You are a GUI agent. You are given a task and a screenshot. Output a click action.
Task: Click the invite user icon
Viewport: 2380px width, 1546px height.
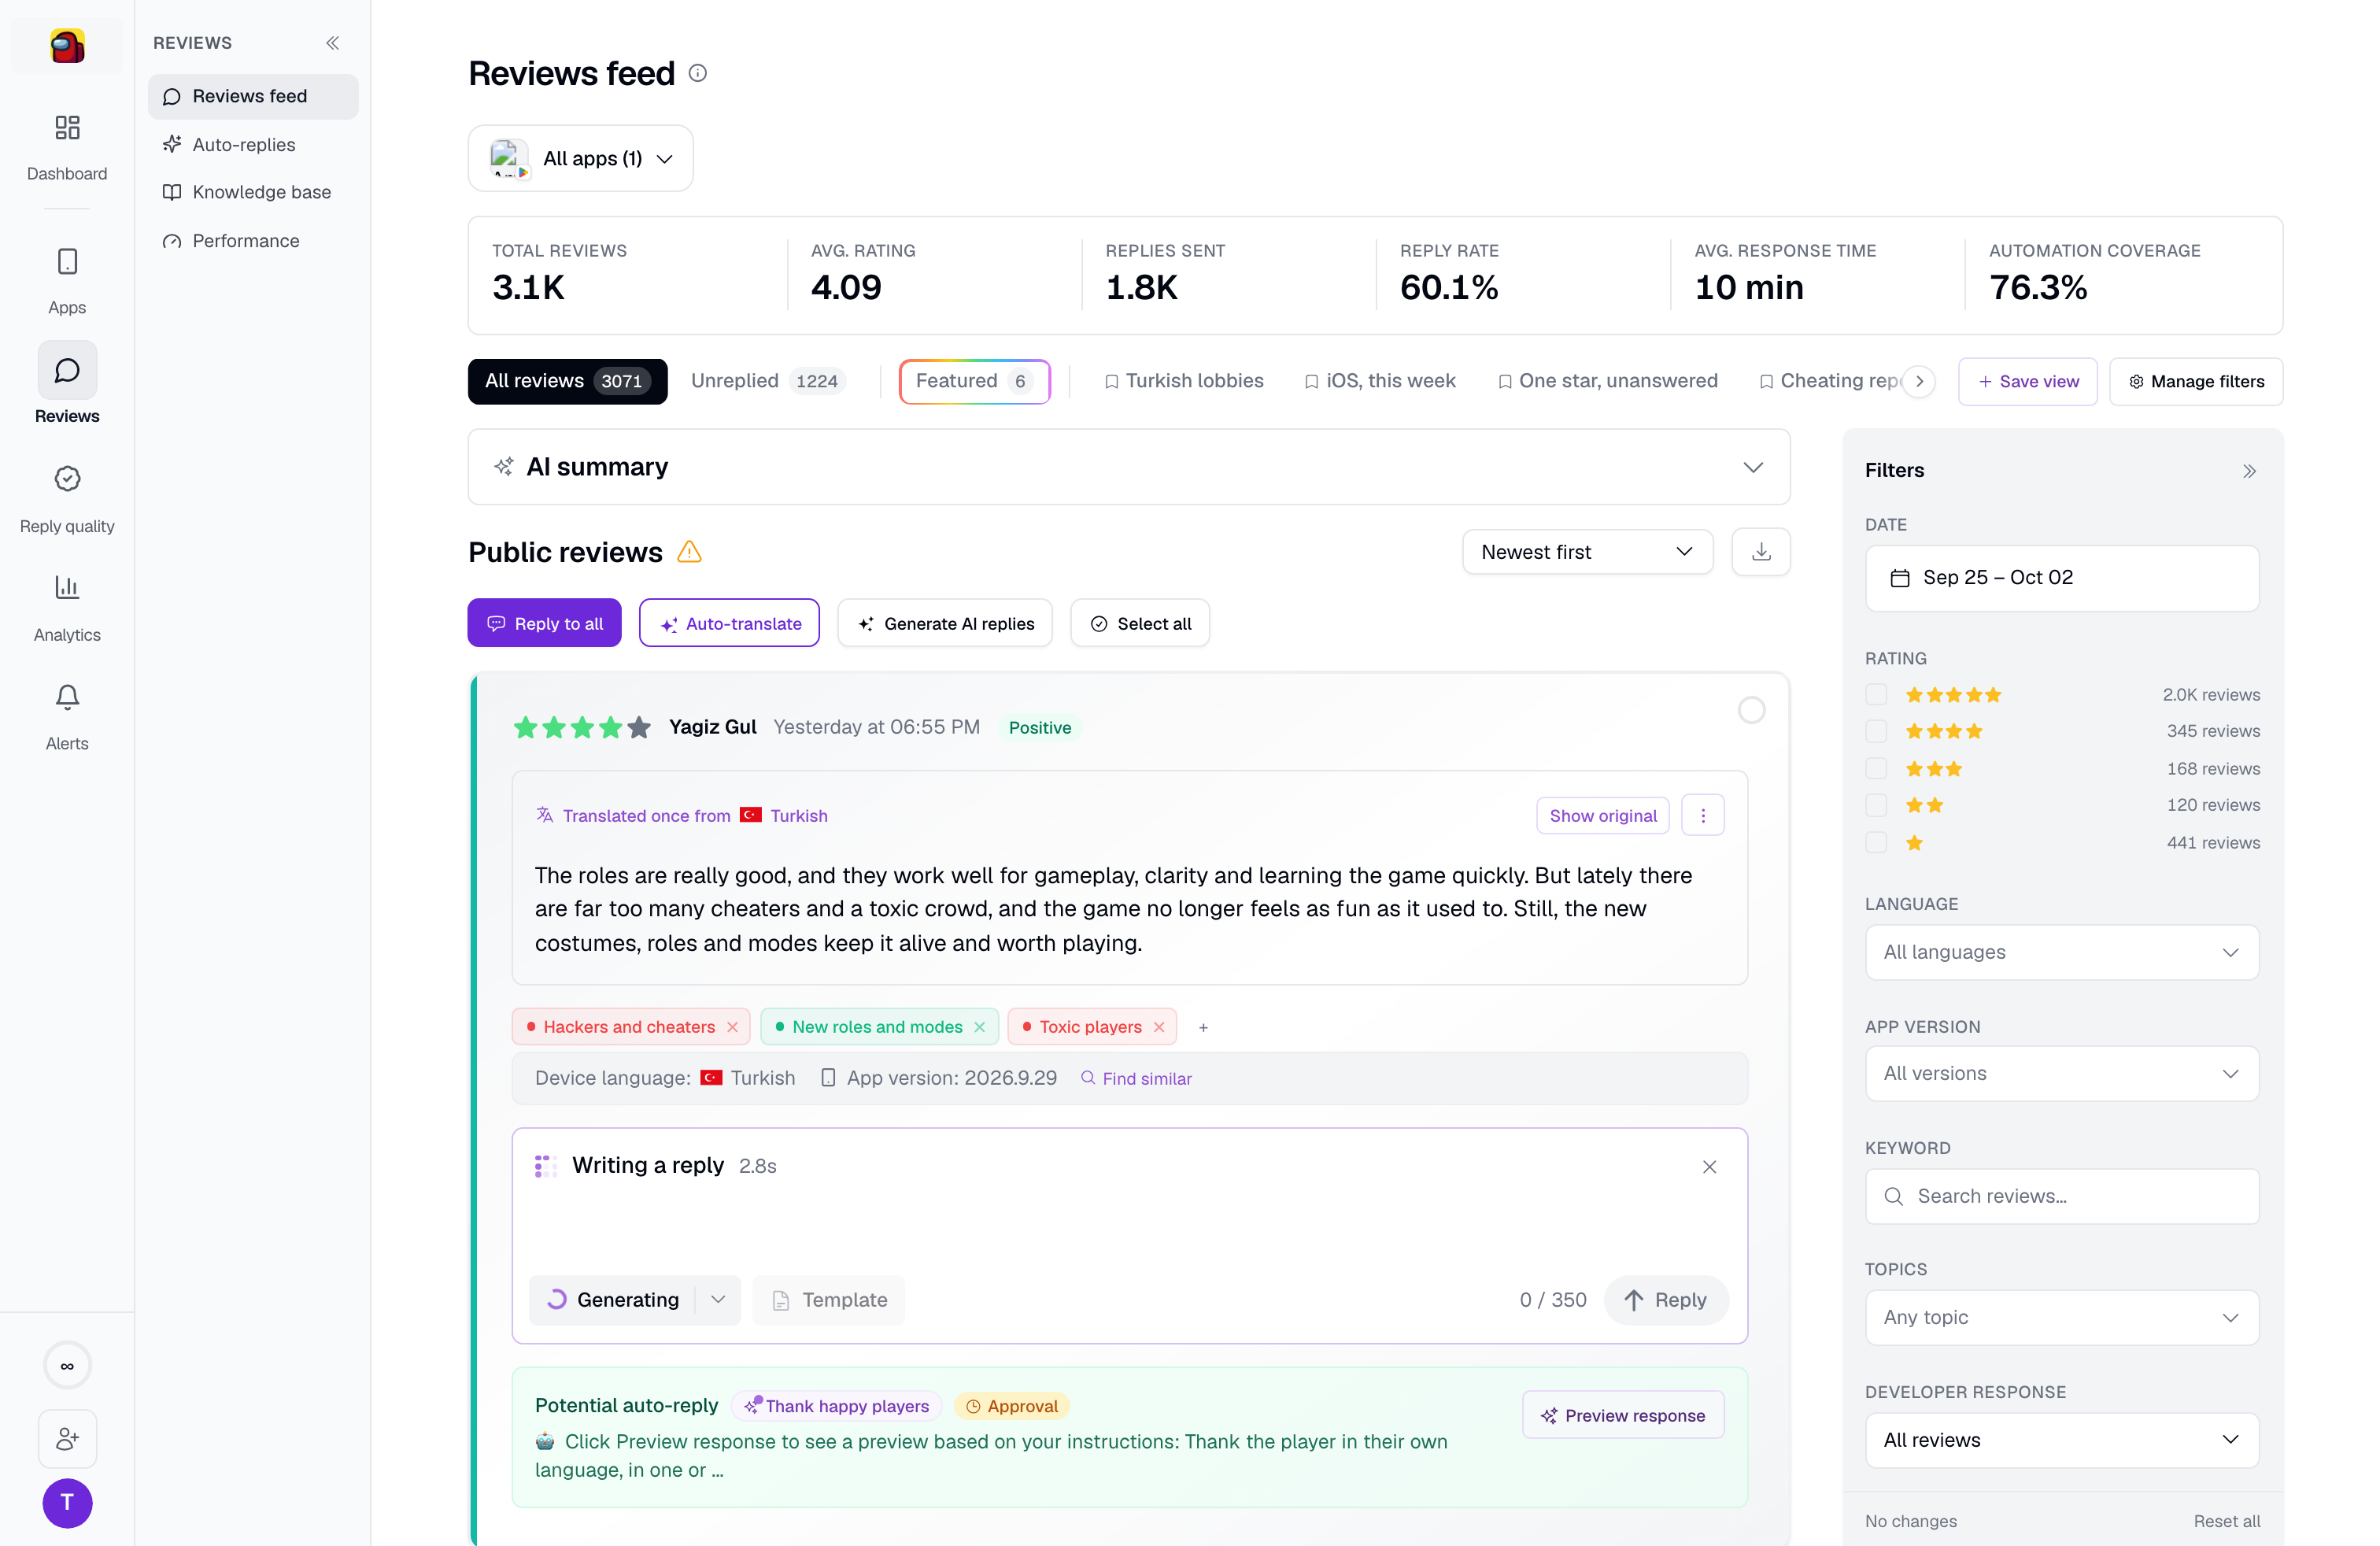(67, 1439)
